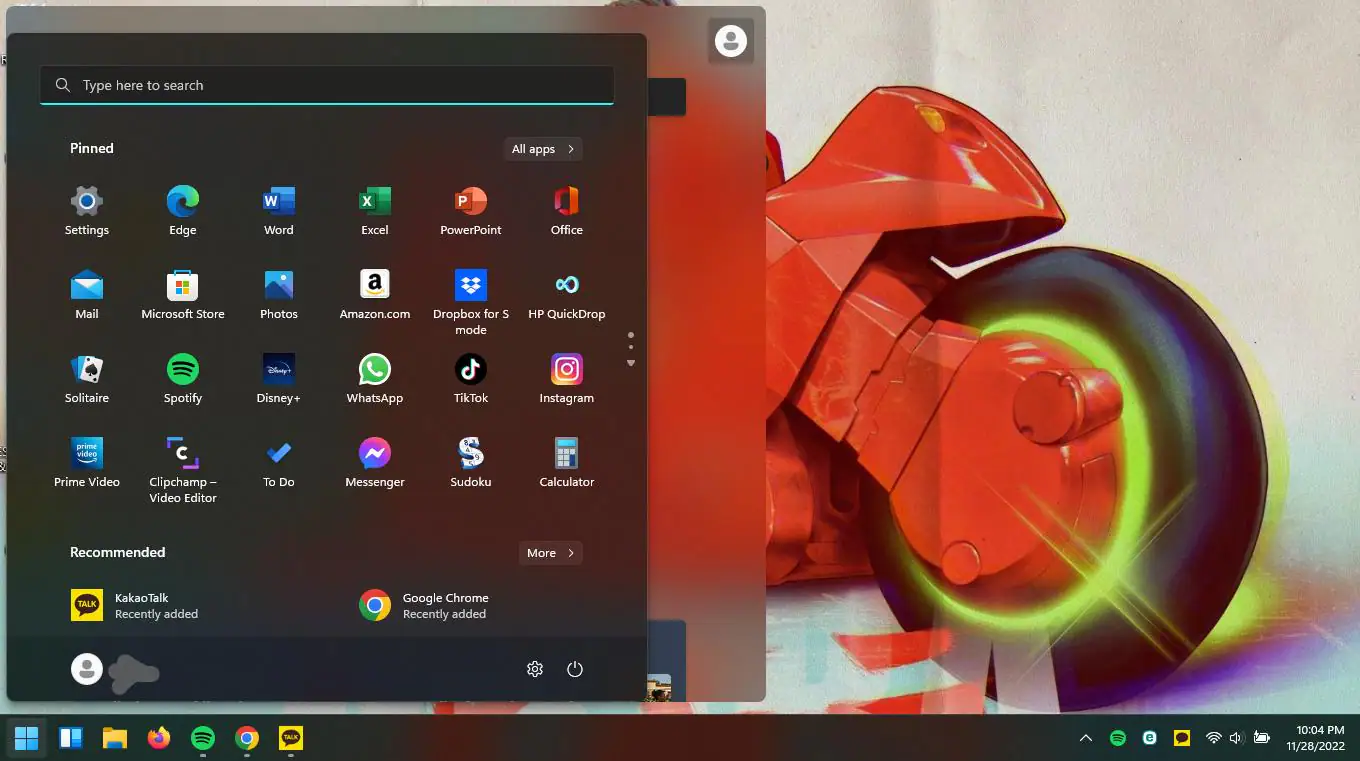Launch Instagram from the Start menu
This screenshot has width=1360, height=761.
point(566,379)
